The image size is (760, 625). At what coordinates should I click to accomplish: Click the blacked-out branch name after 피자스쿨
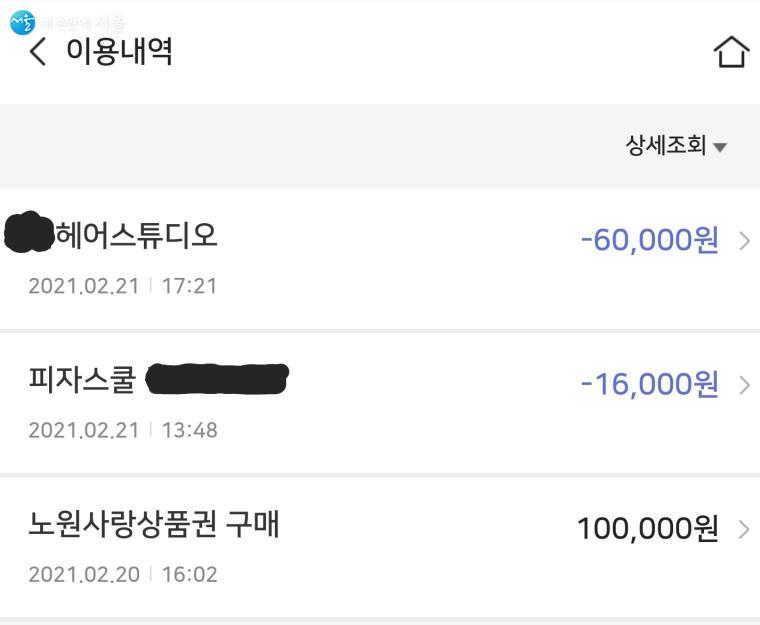tap(217, 379)
